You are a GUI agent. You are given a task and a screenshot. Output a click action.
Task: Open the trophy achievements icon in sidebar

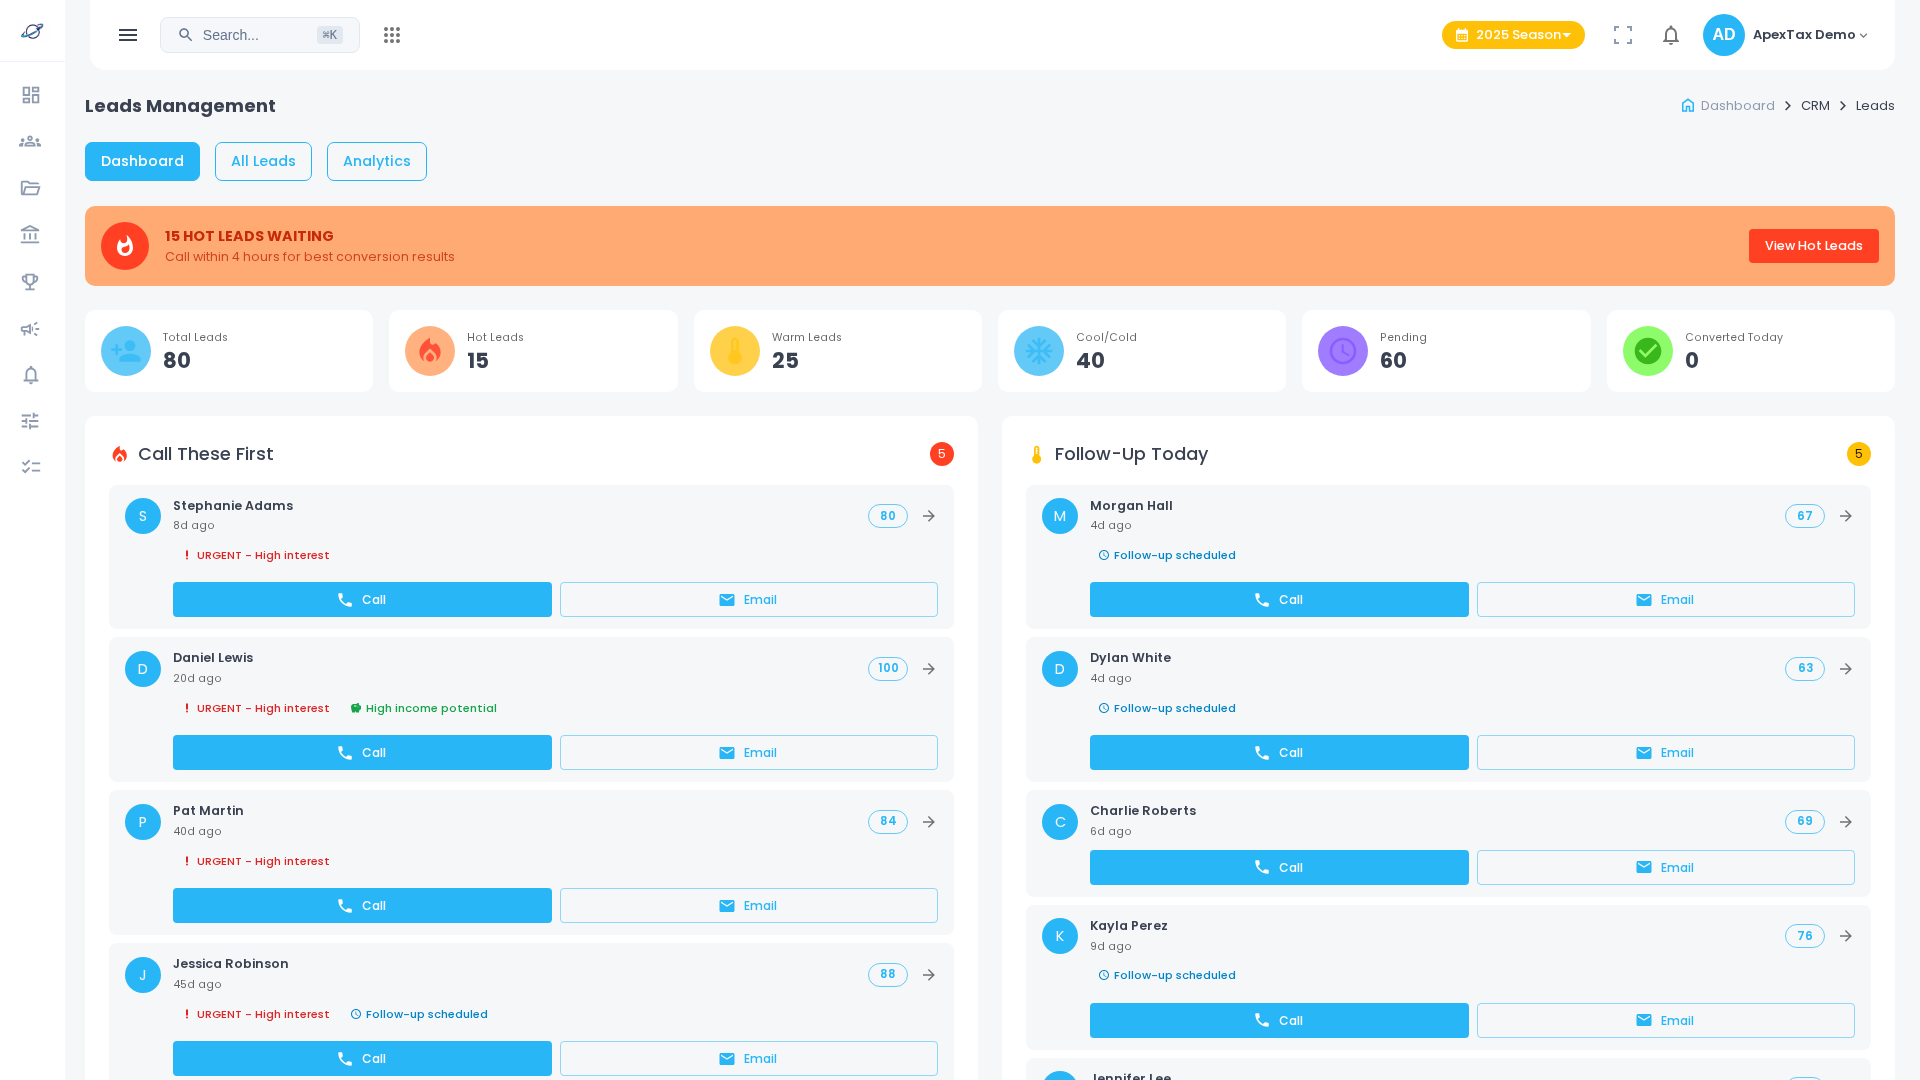tap(31, 282)
